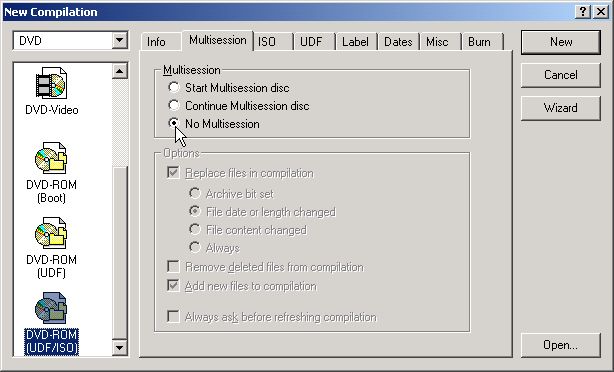The width and height of the screenshot is (614, 372).
Task: Click the compilation list scroll down arrow
Action: click(x=119, y=347)
